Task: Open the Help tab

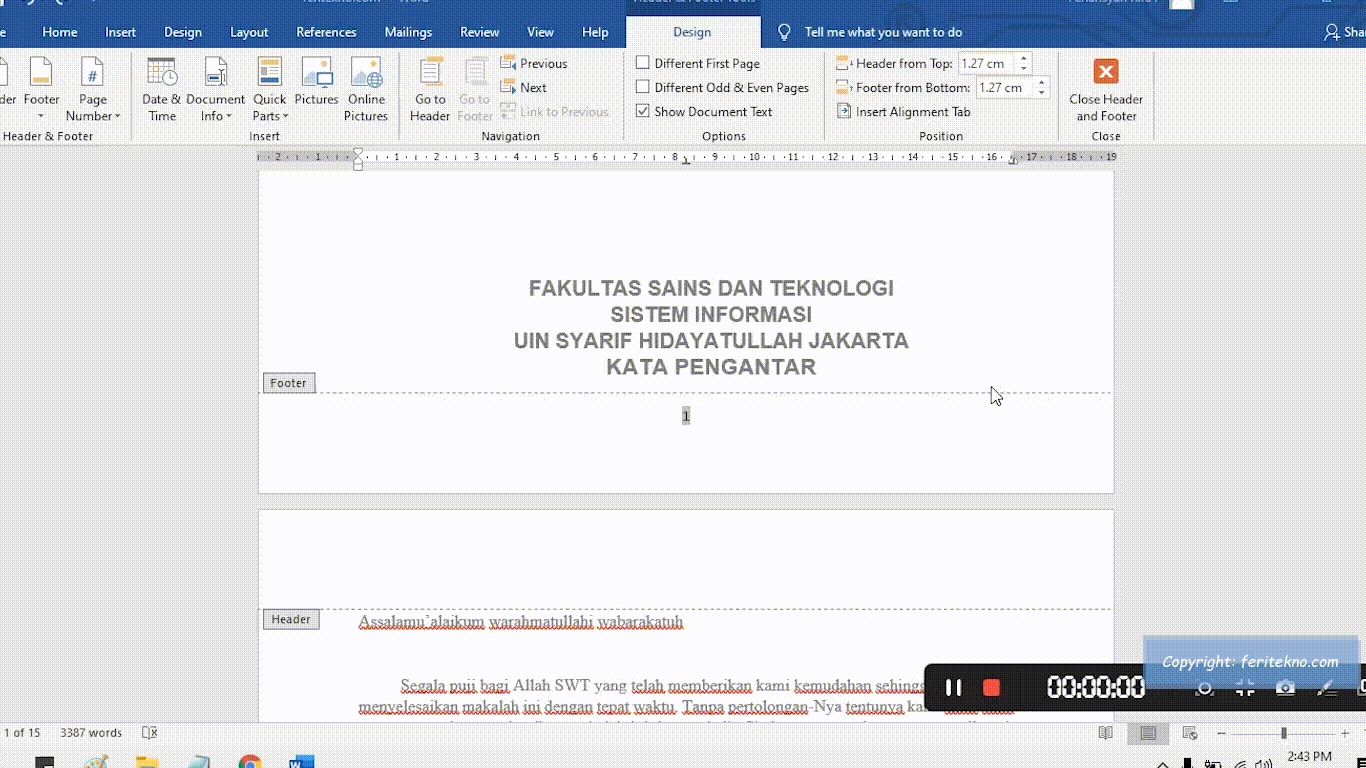Action: pos(595,32)
